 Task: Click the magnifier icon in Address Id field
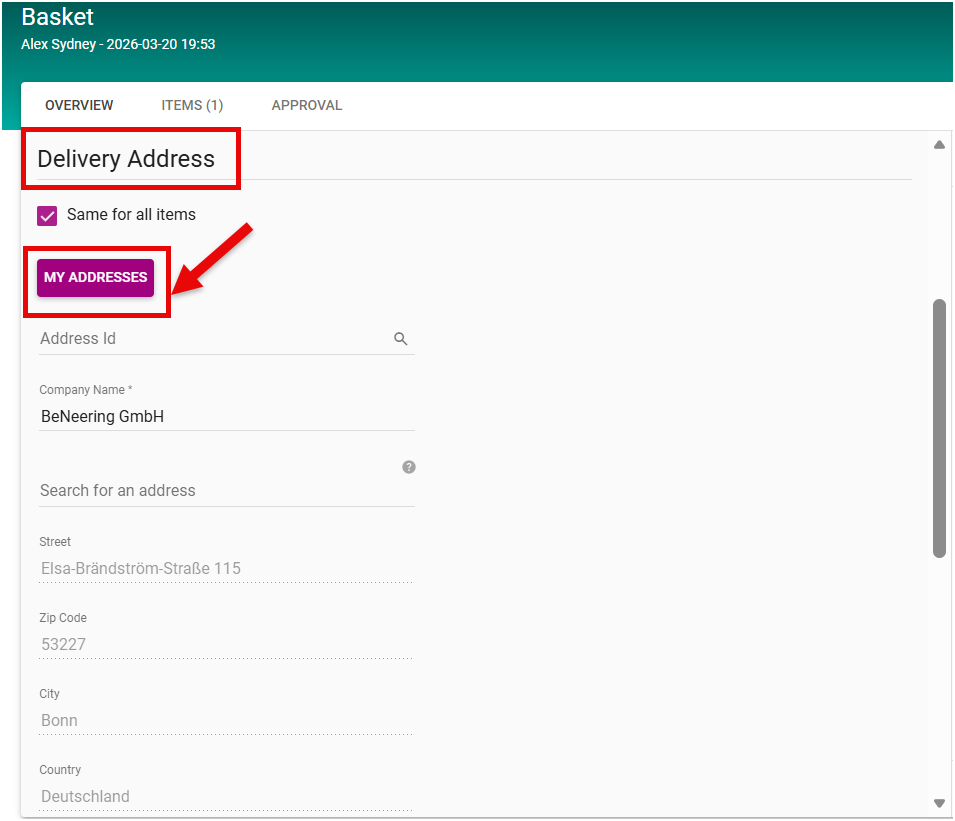[400, 339]
